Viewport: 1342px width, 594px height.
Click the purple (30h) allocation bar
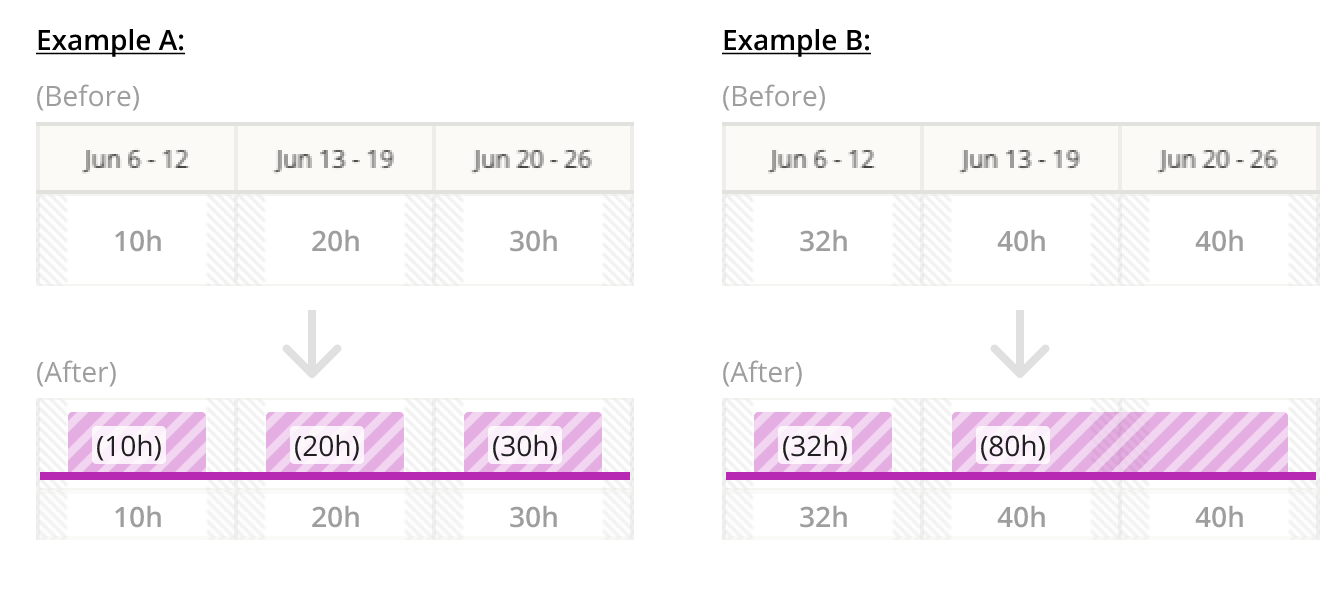point(533,442)
